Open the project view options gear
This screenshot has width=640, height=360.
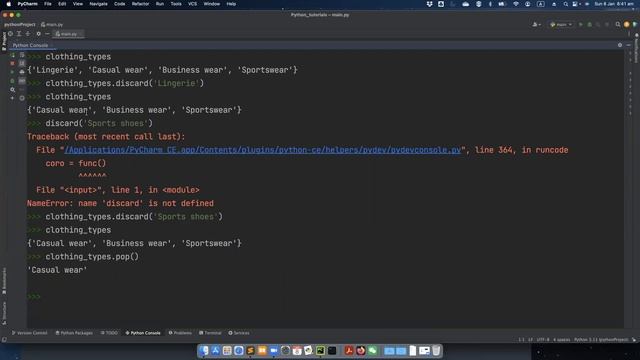38,34
